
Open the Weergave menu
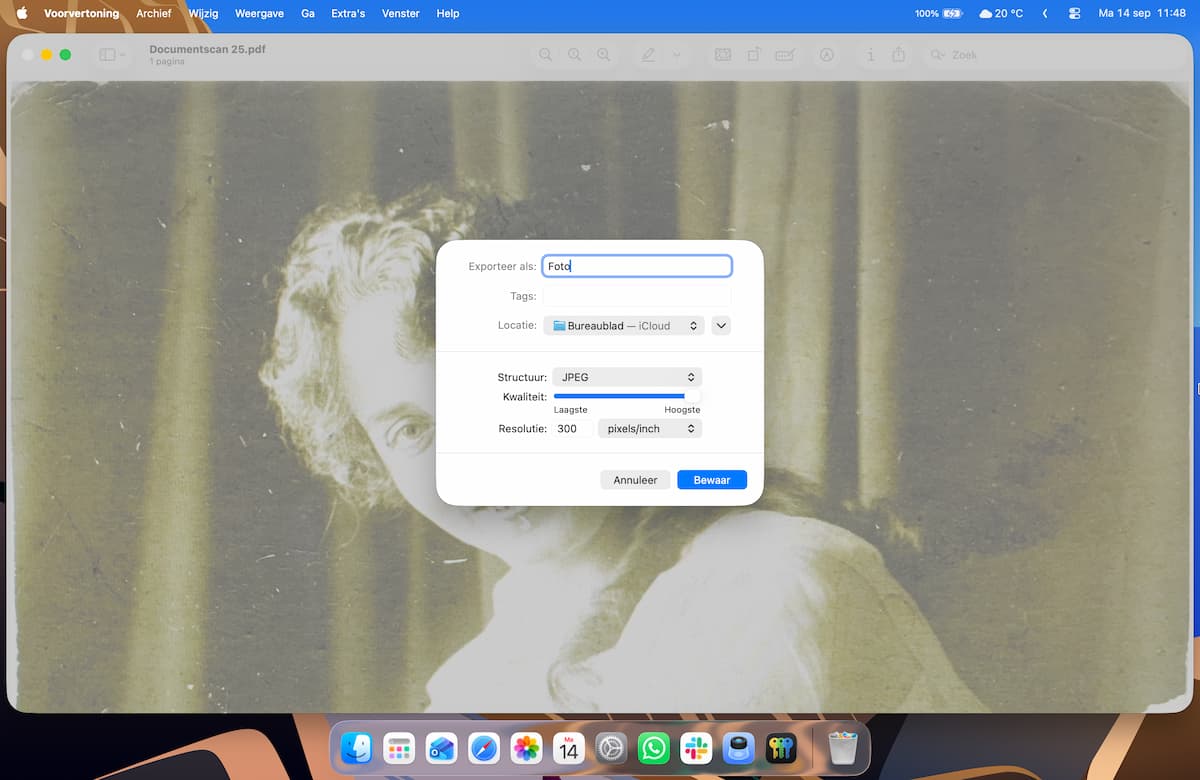(x=259, y=14)
